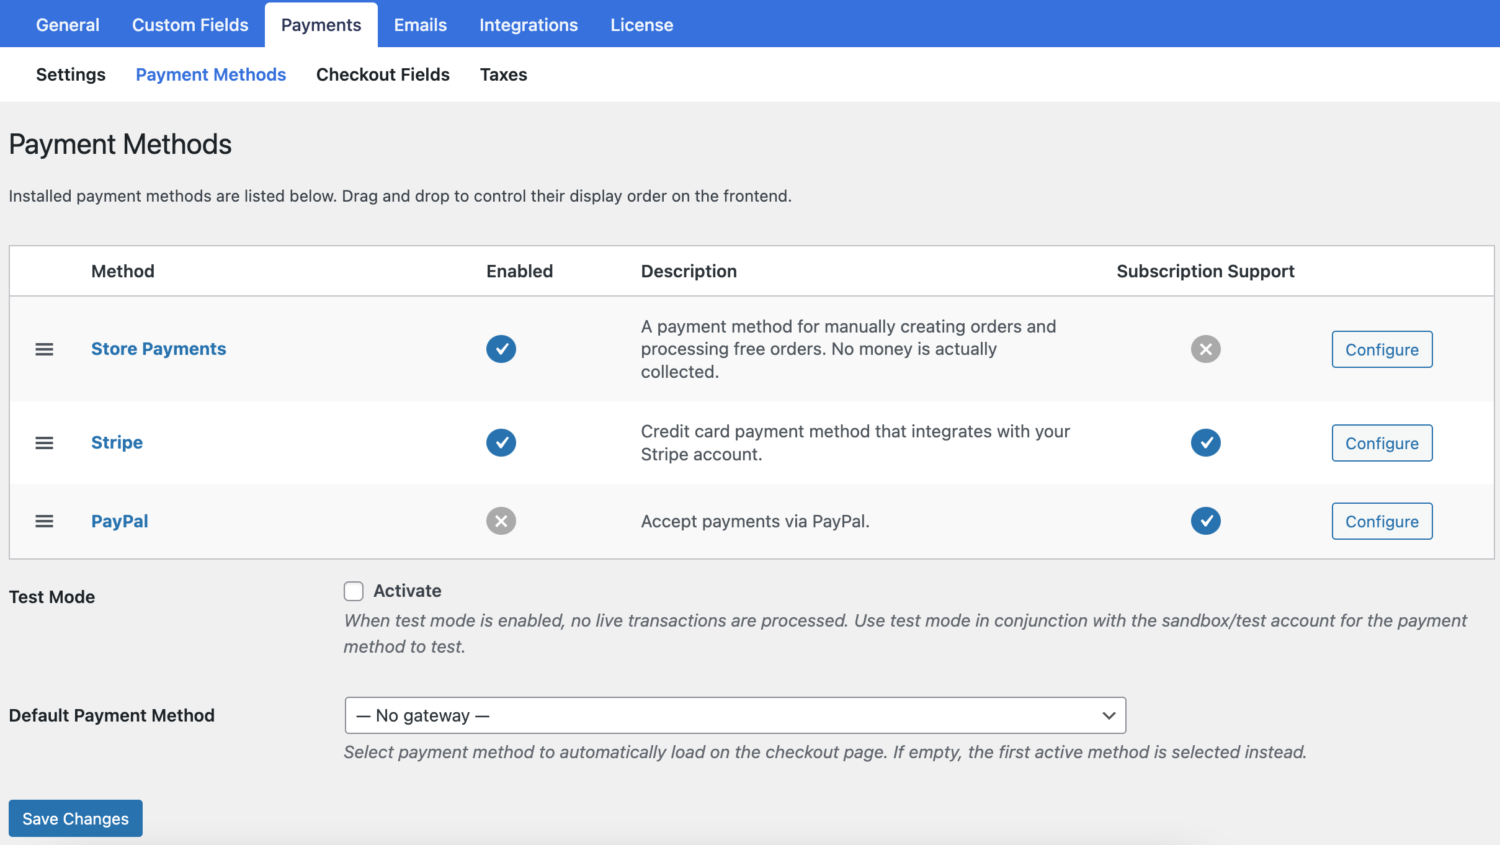Configure the Stripe payment method
Viewport: 1500px width, 845px height.
click(1382, 443)
